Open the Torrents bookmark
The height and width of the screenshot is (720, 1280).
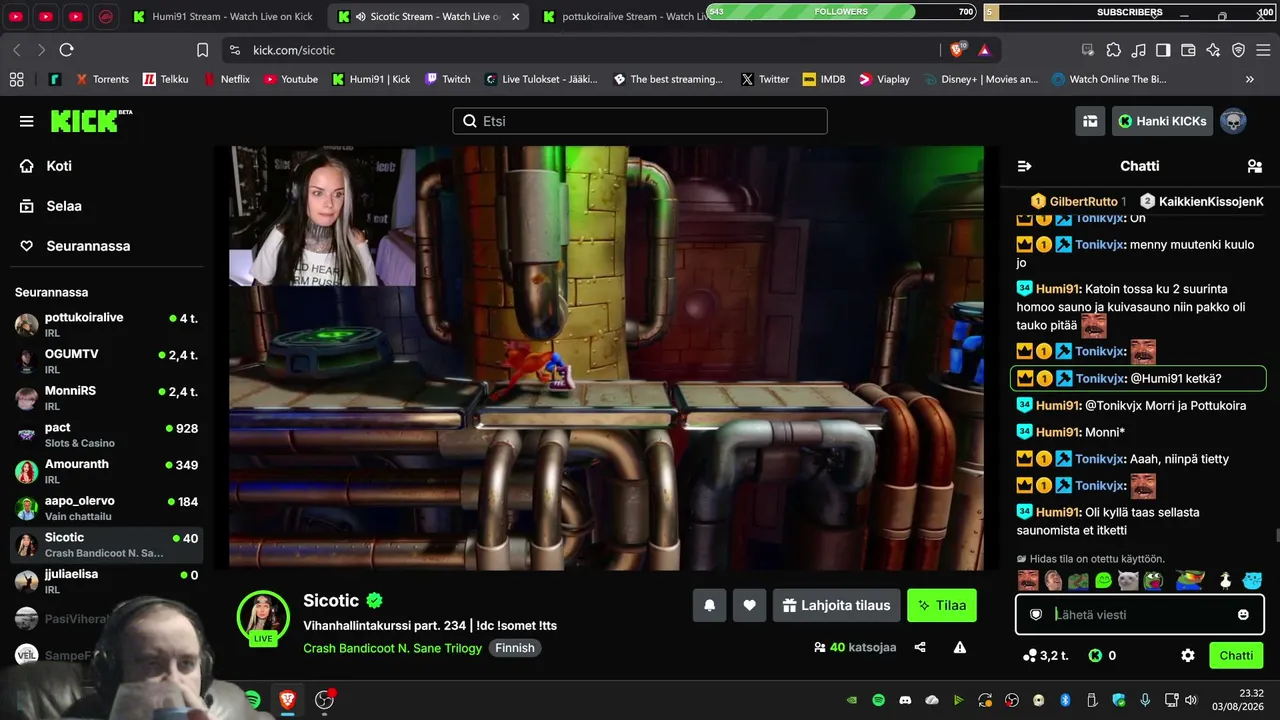click(x=100, y=79)
